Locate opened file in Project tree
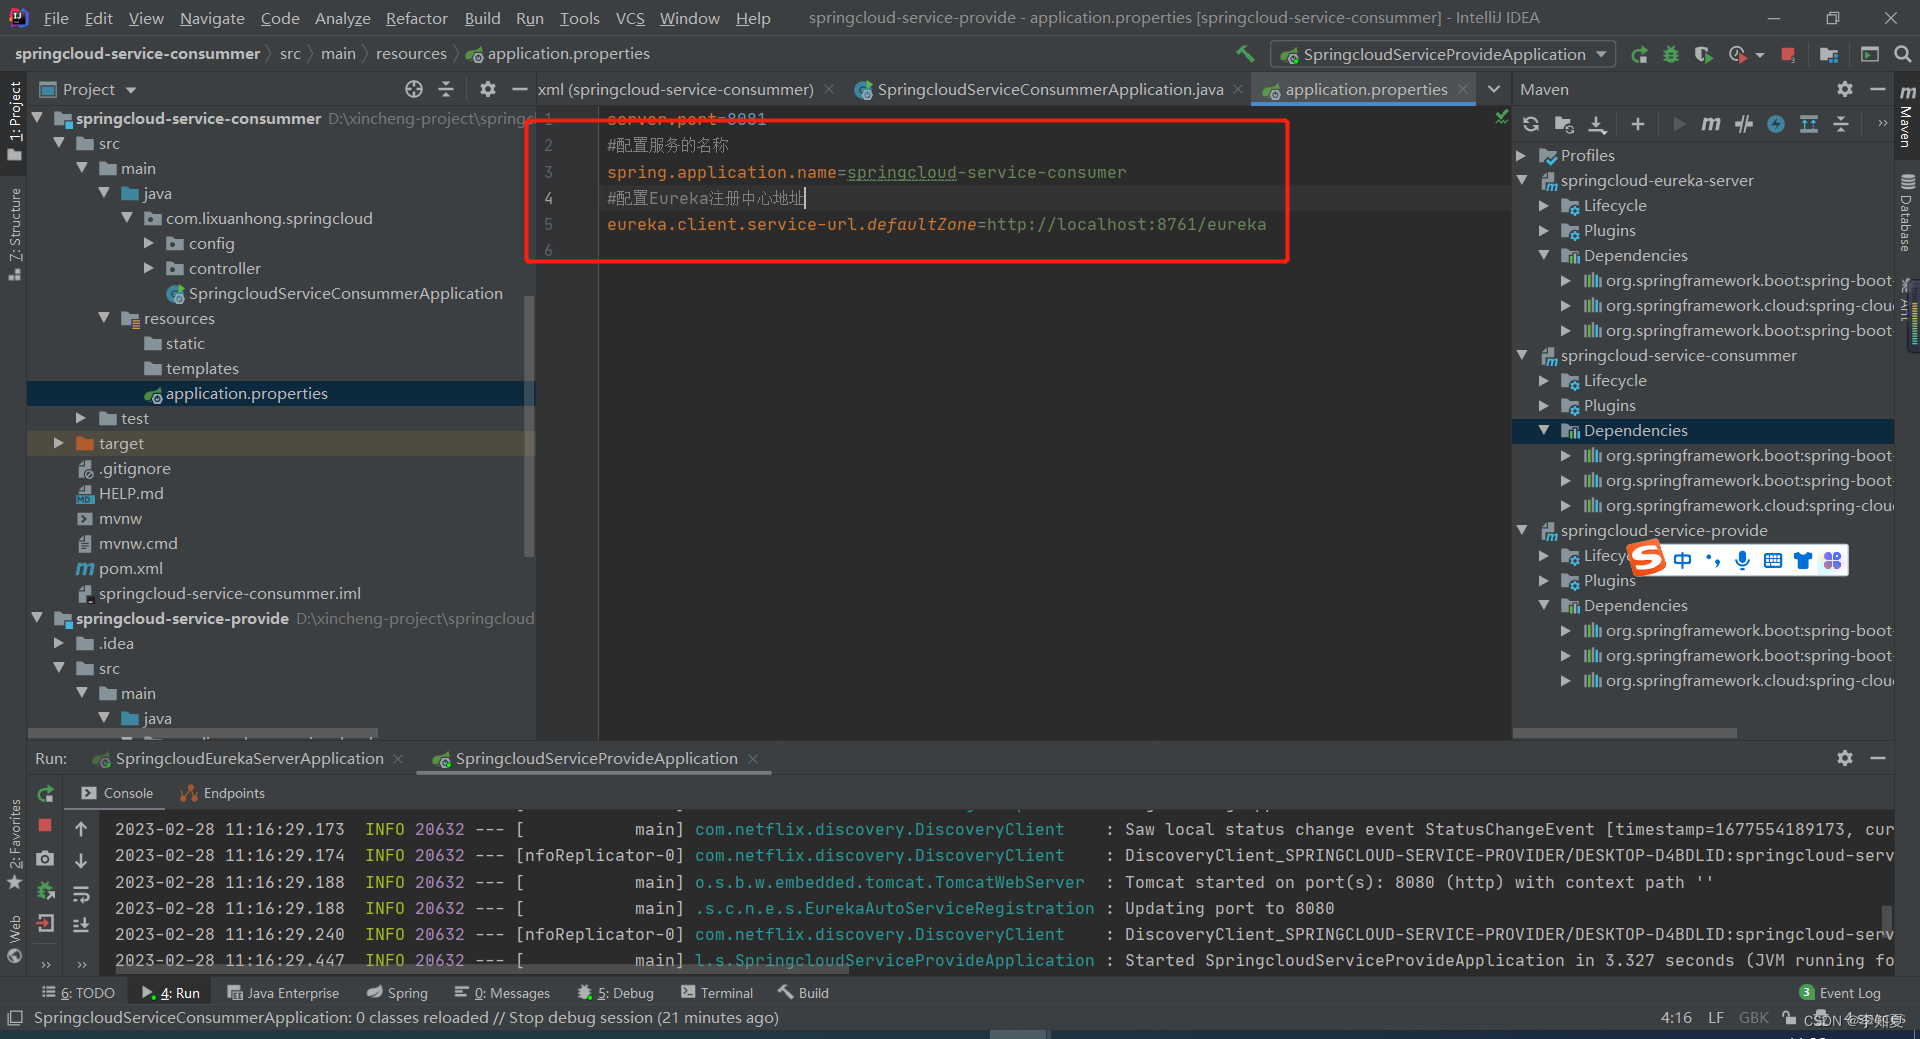This screenshot has height=1039, width=1920. [x=414, y=89]
